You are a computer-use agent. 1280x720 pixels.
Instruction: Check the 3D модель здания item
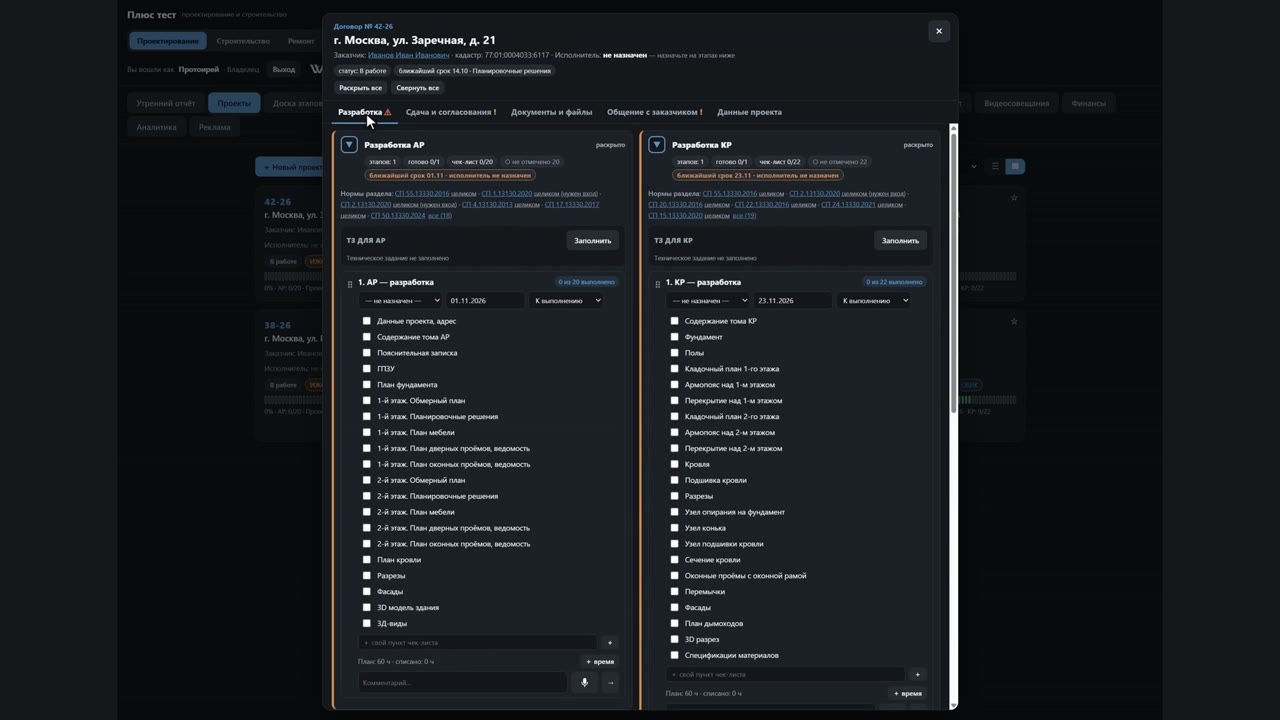click(367, 607)
